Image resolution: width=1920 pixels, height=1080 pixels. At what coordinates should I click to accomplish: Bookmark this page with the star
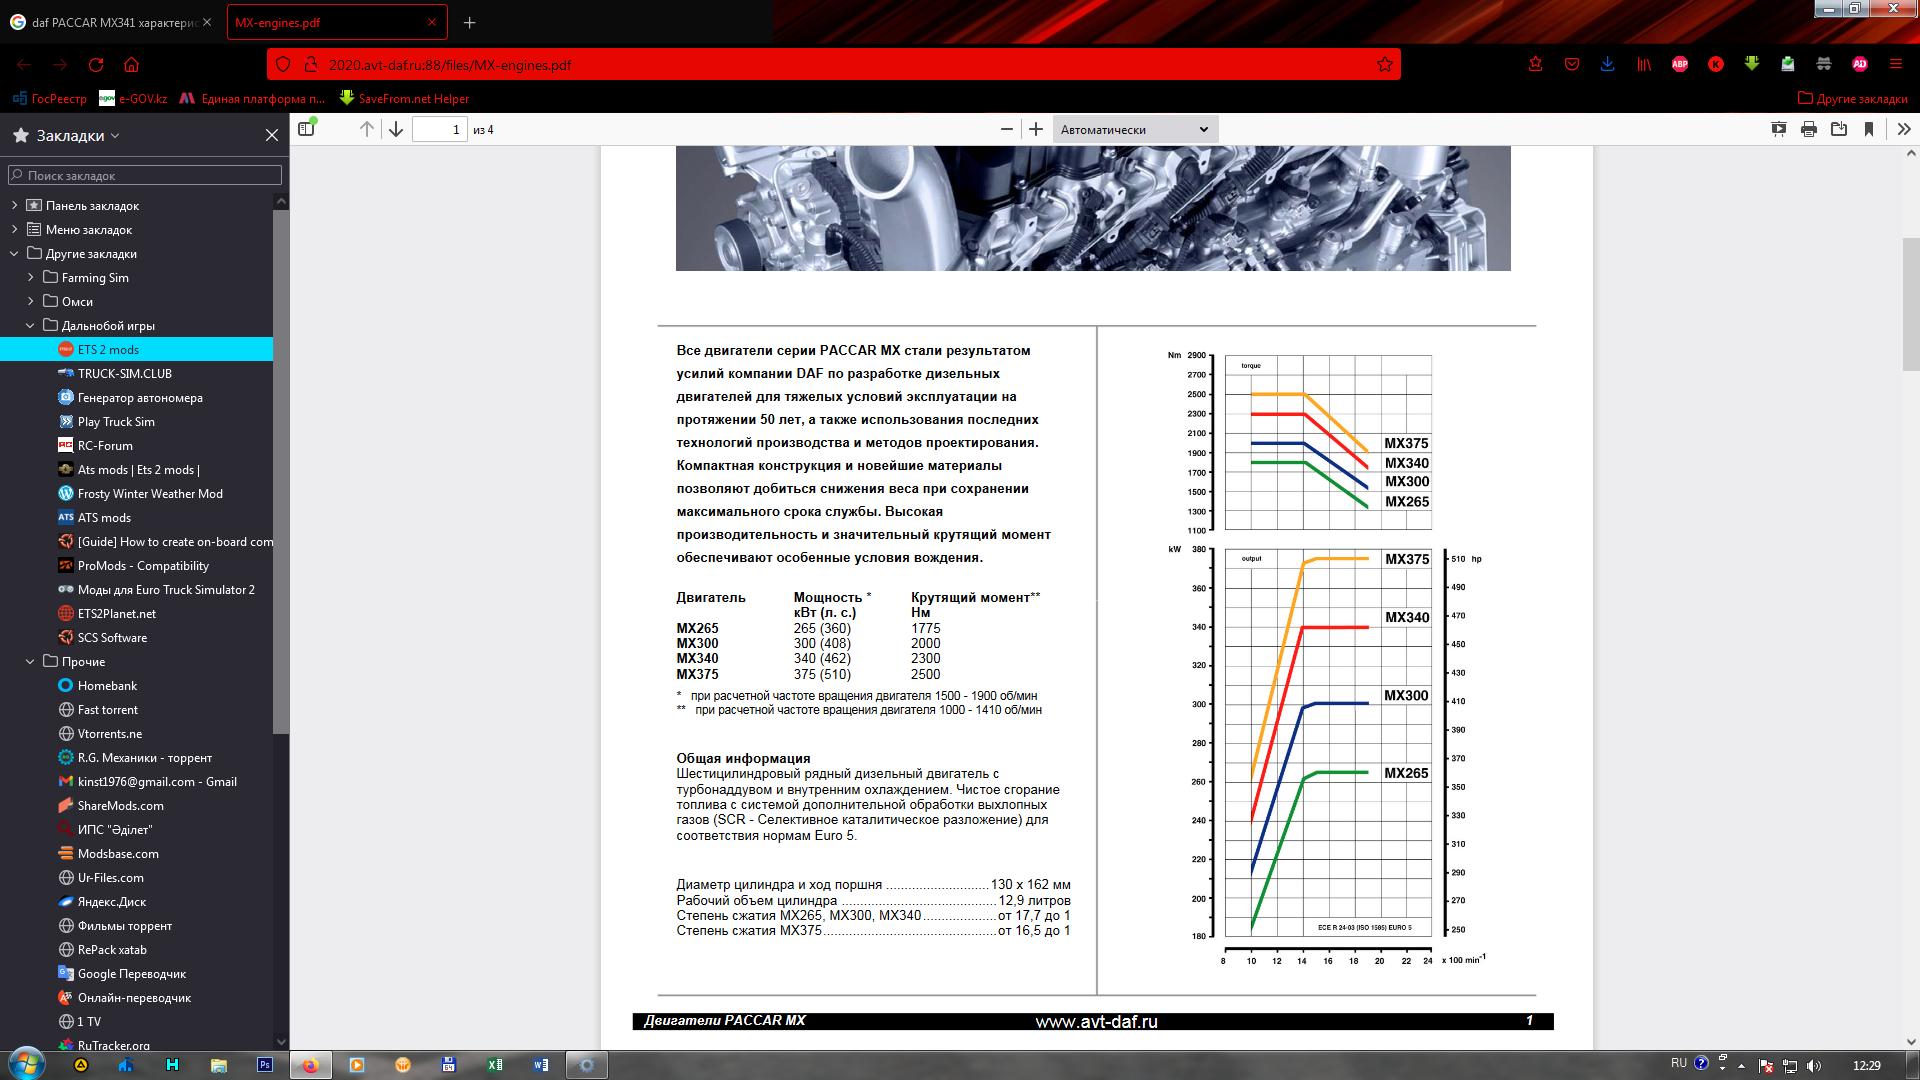tap(1385, 64)
